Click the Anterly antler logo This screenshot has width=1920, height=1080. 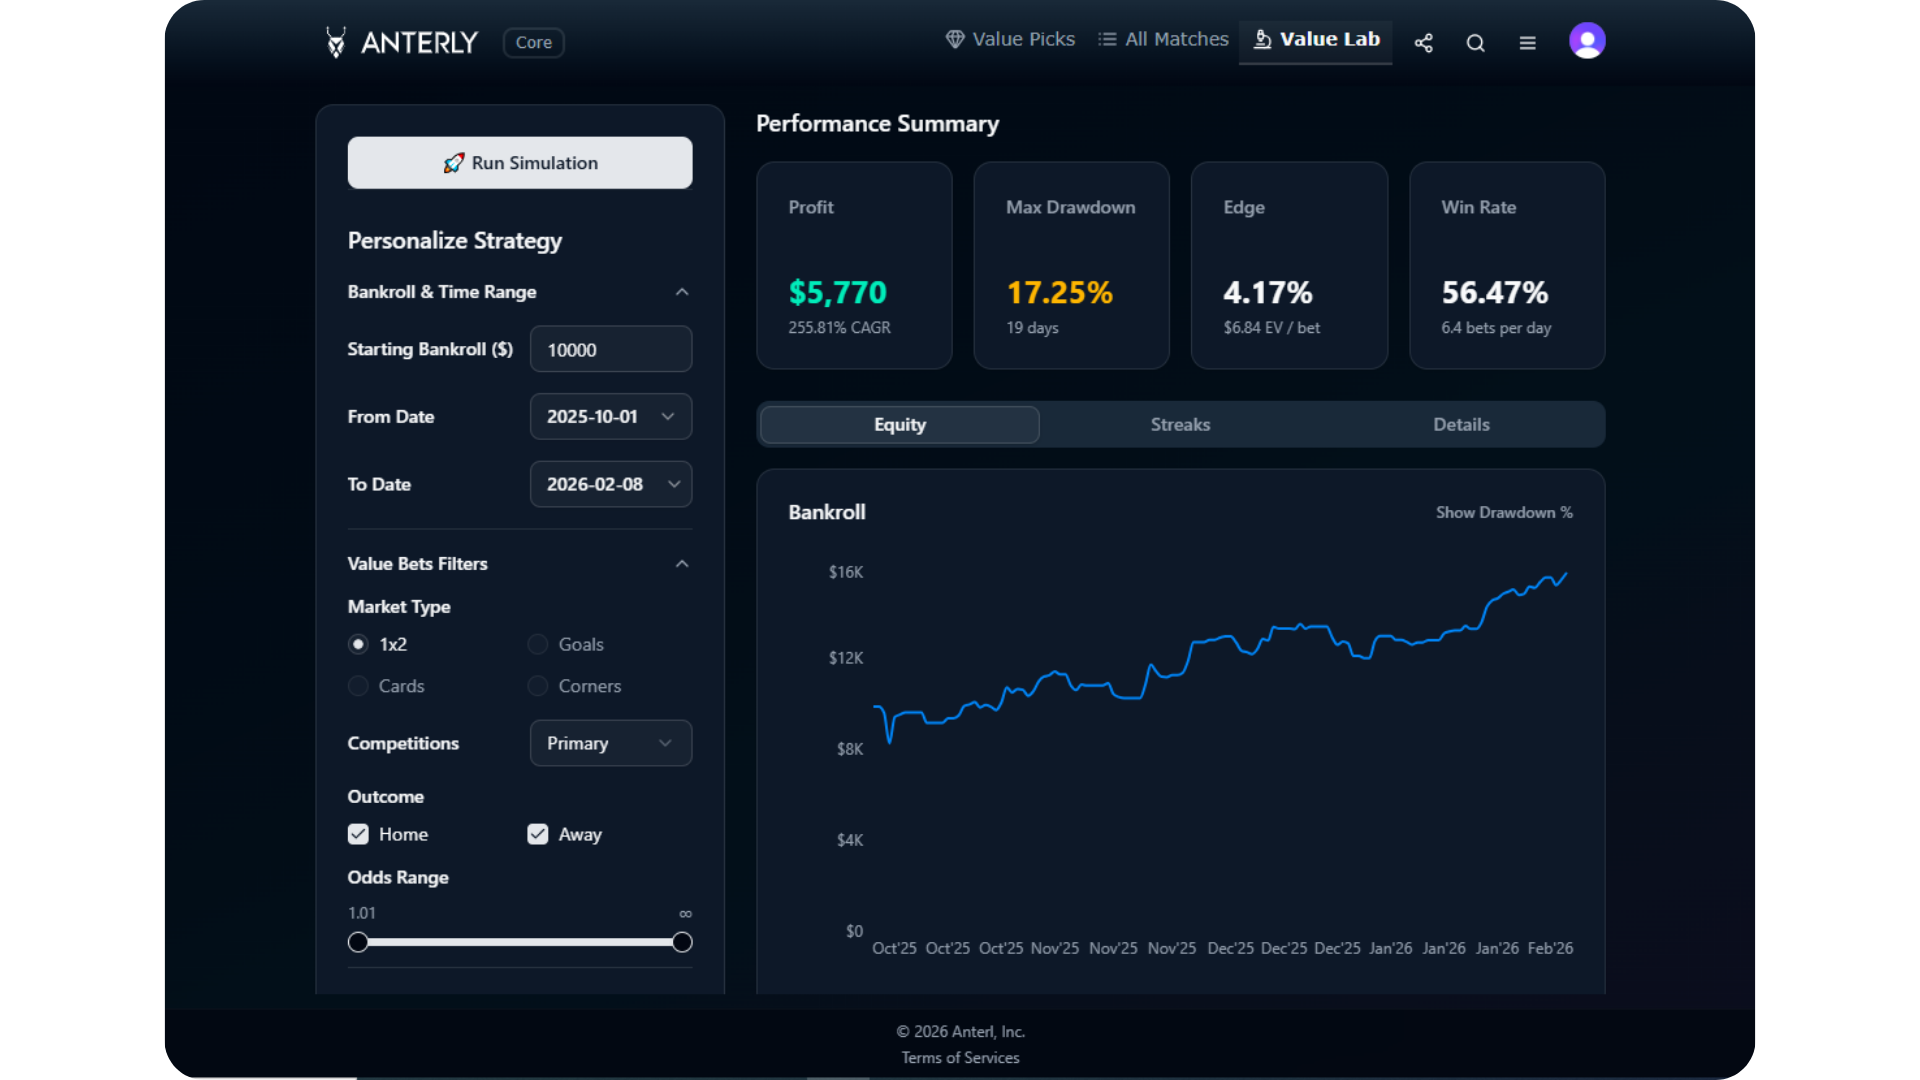(337, 42)
